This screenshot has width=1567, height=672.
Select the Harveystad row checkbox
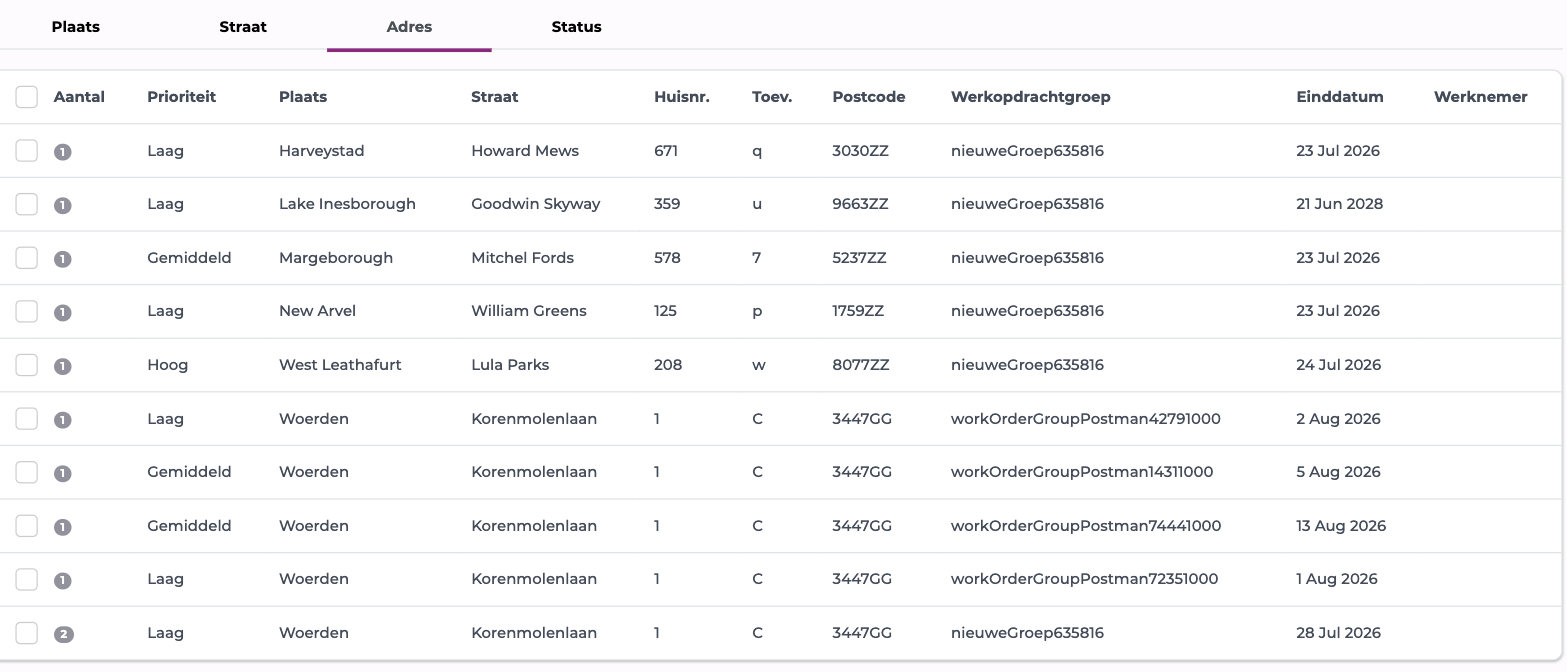[x=27, y=151]
